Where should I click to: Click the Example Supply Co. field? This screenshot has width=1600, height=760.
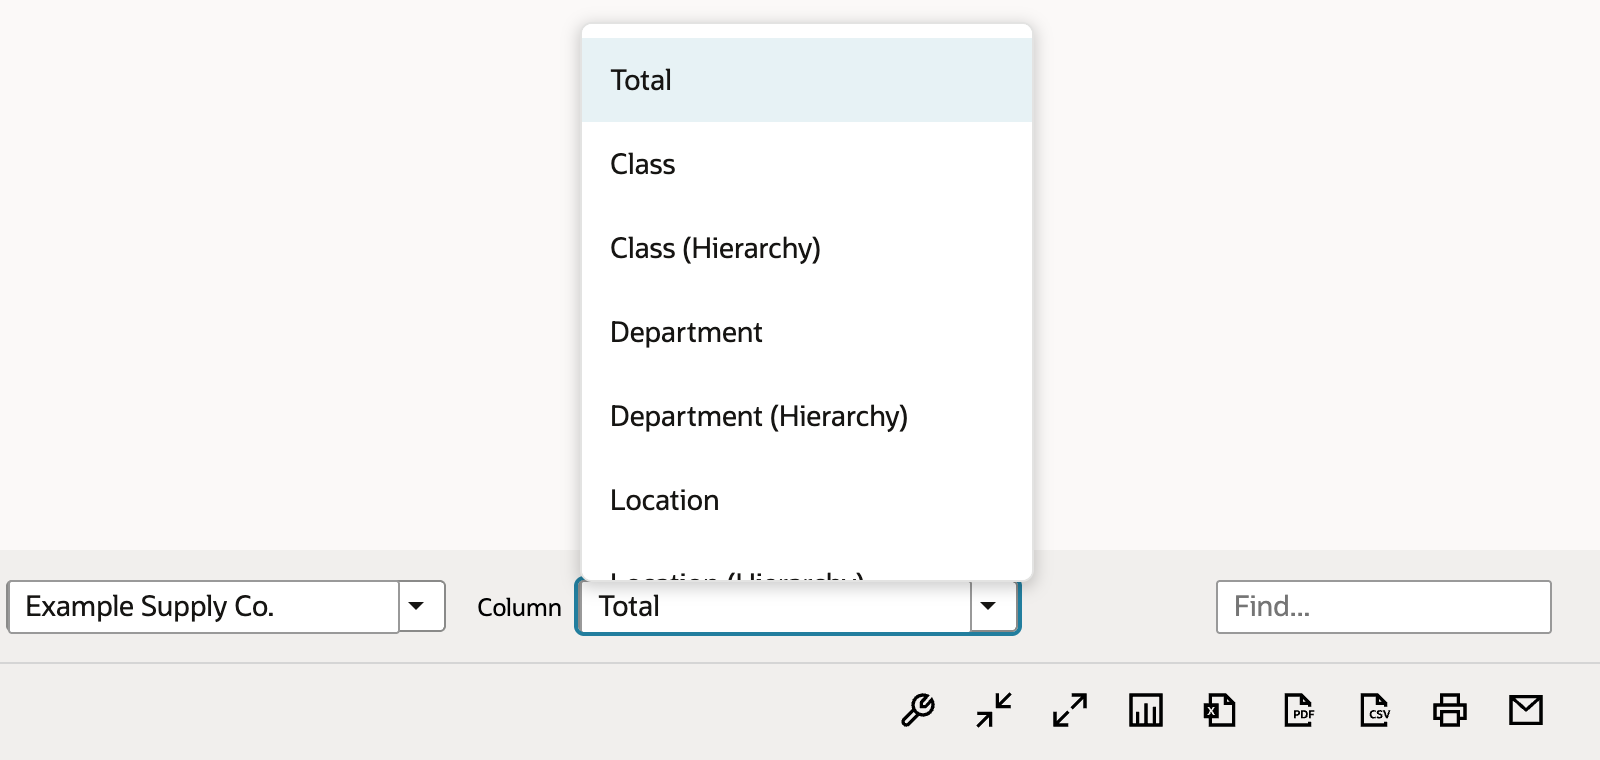click(203, 606)
